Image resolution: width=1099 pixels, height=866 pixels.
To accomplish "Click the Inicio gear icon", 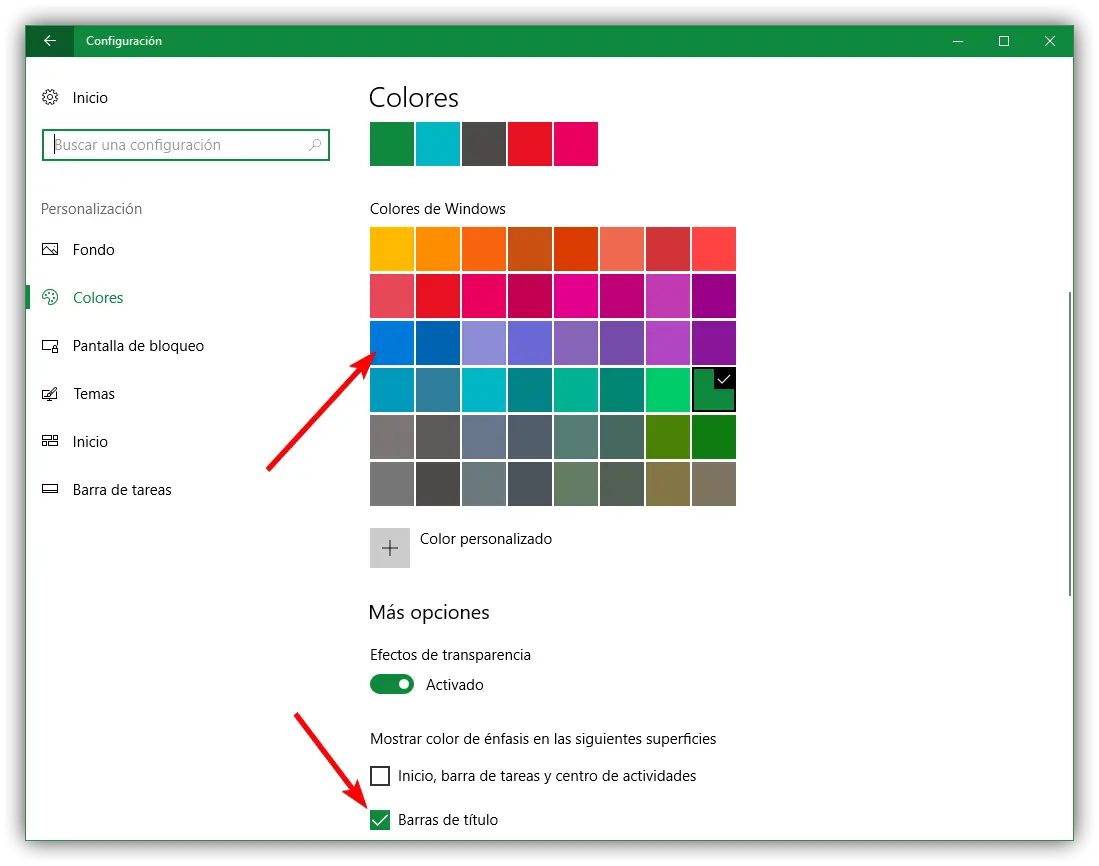I will click(50, 98).
